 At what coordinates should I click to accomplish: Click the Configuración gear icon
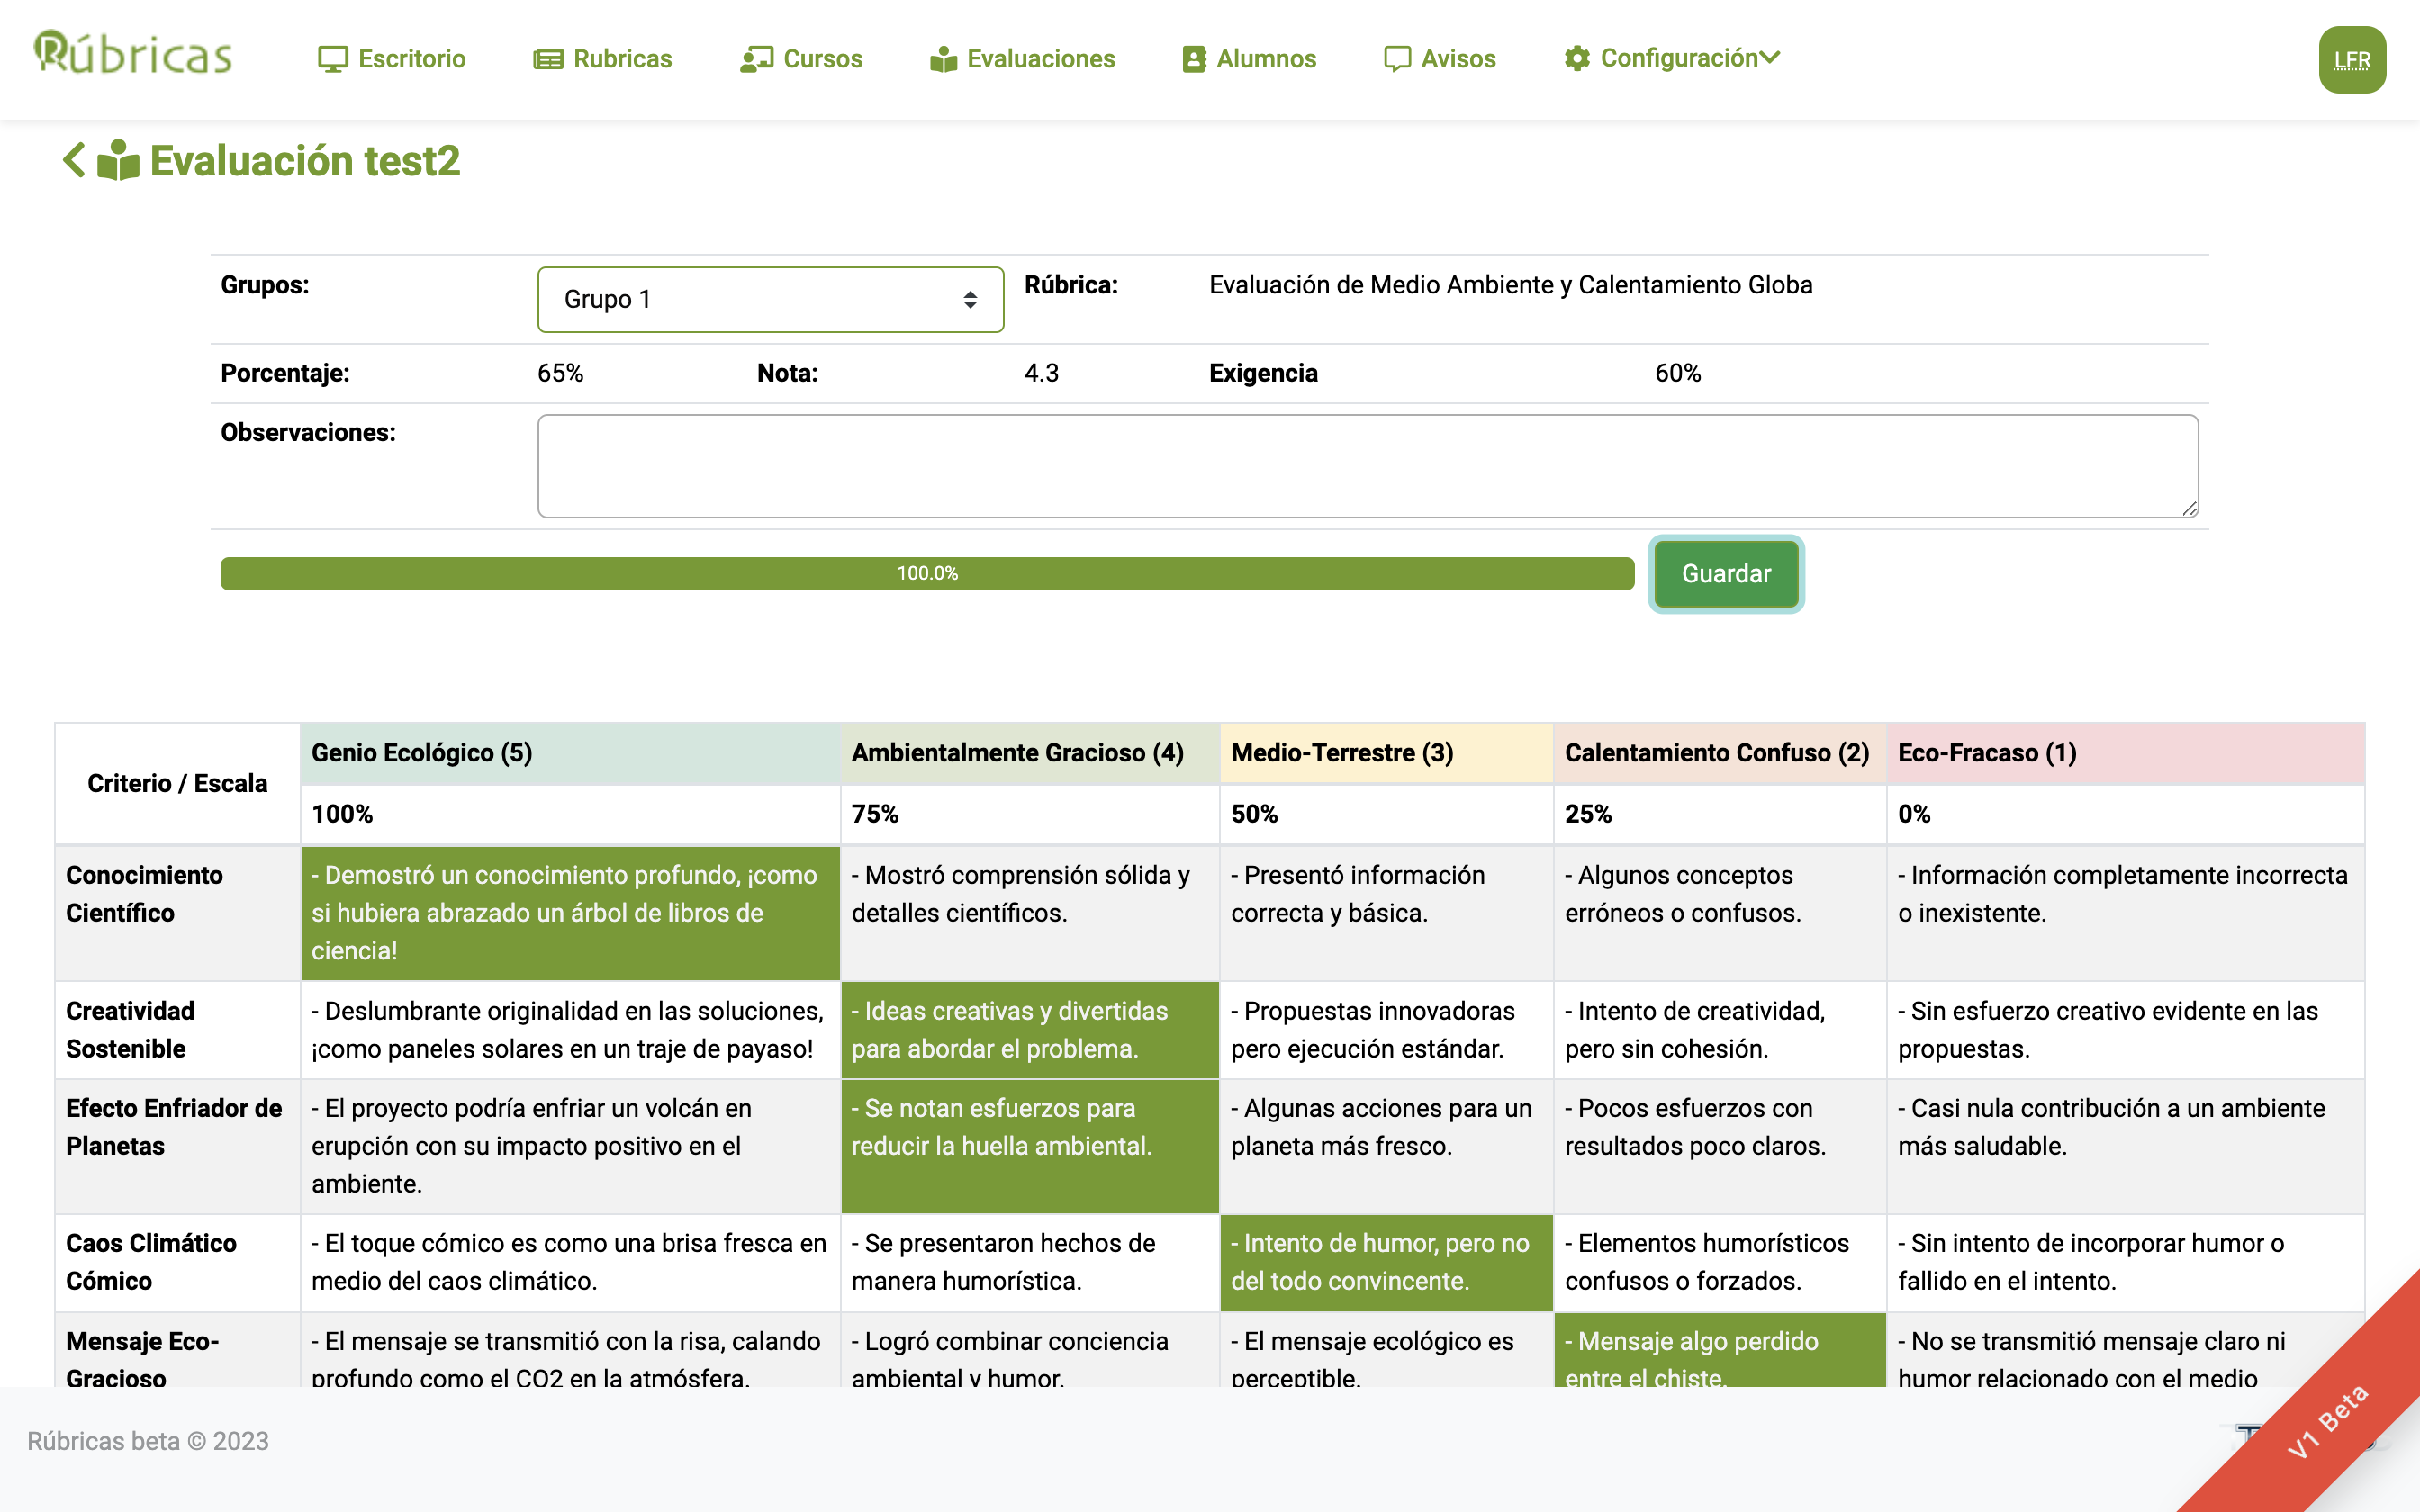coord(1577,59)
